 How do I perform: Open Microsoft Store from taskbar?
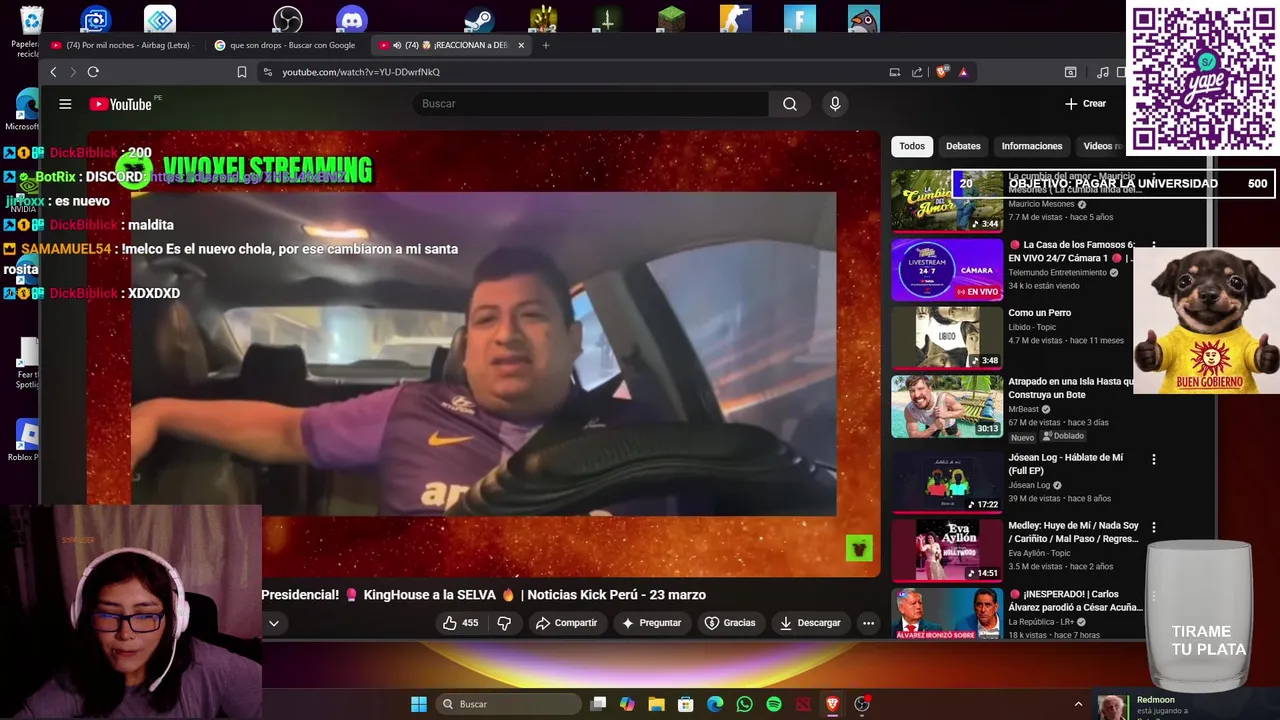[686, 704]
